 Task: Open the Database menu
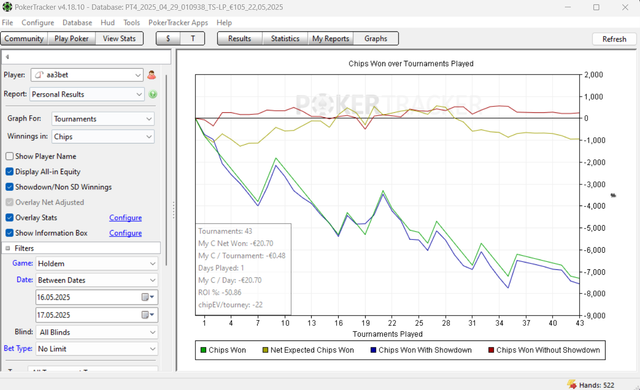(x=77, y=22)
